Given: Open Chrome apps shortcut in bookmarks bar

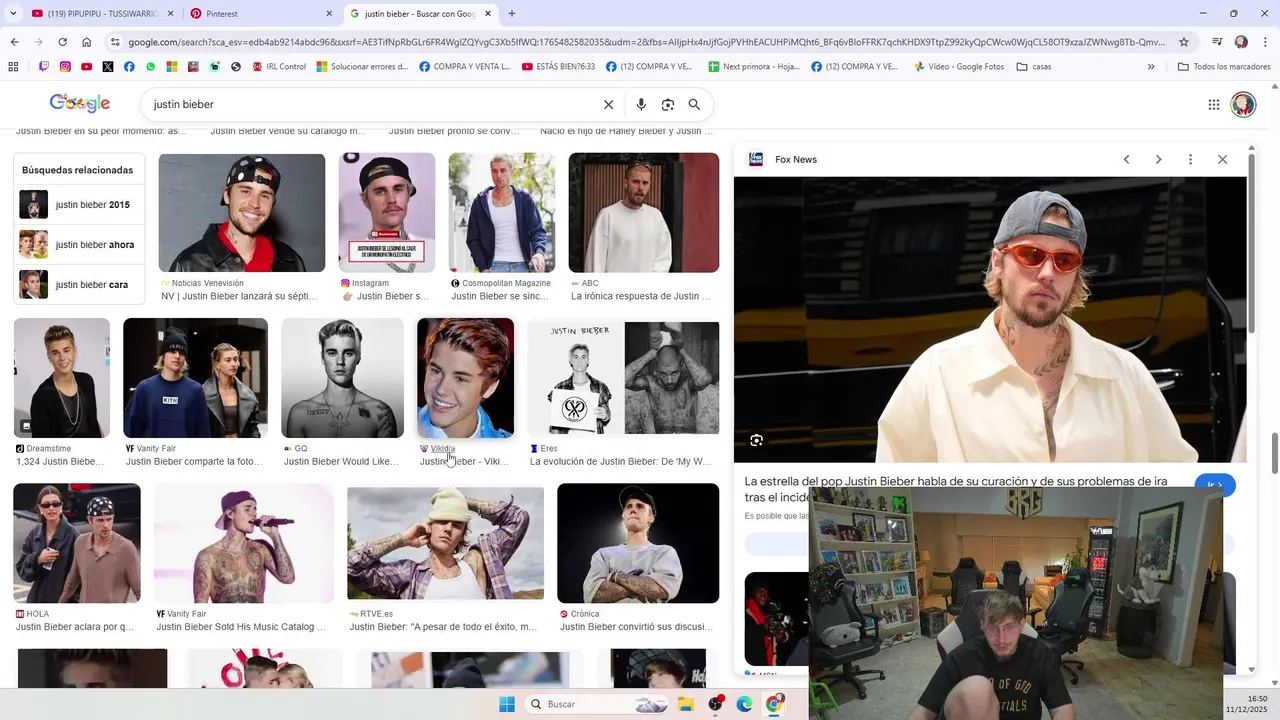Looking at the screenshot, I should 13,67.
